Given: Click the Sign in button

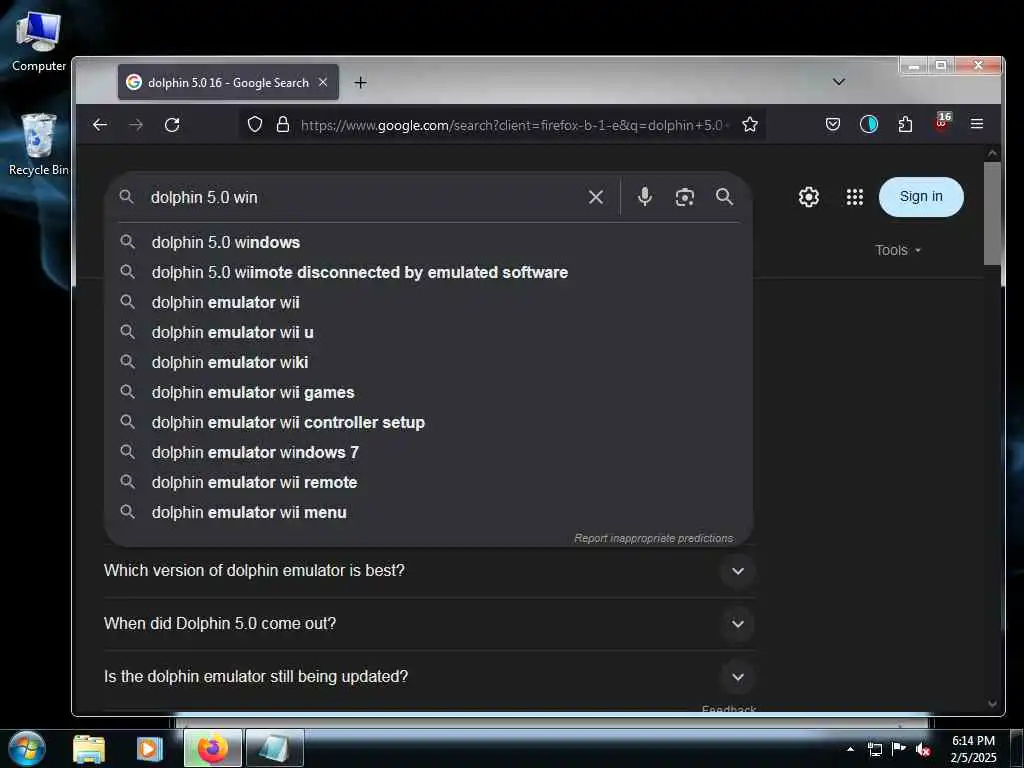Looking at the screenshot, I should 921,197.
